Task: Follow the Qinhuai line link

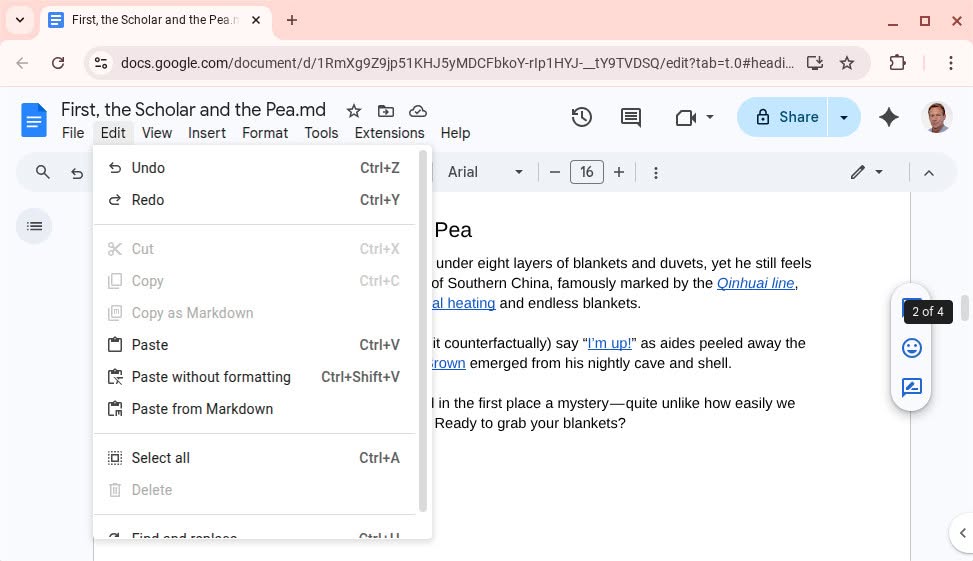Action: tap(755, 283)
